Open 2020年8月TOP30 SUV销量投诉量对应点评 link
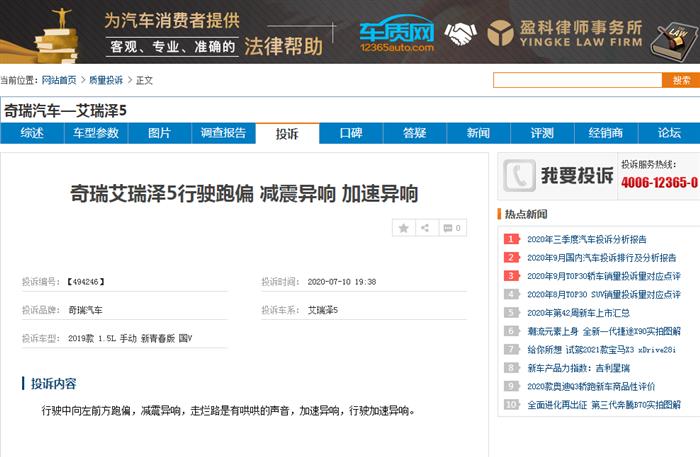 (604, 295)
